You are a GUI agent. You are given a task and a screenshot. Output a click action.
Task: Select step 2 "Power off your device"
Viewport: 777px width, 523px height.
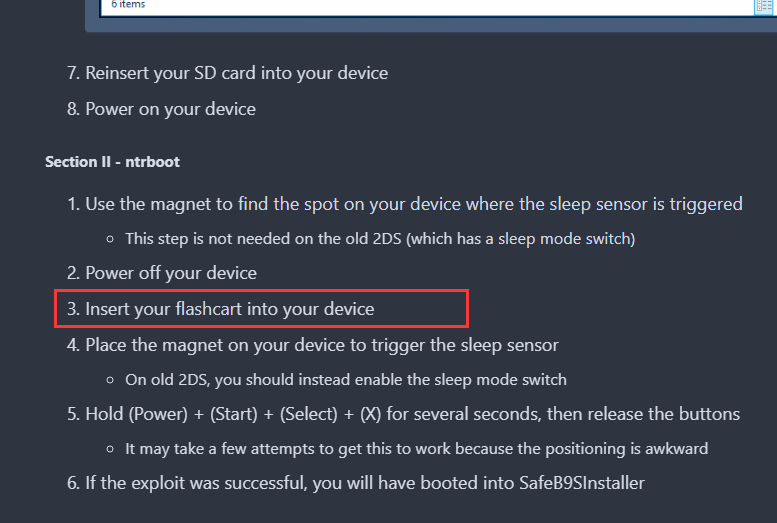click(170, 273)
